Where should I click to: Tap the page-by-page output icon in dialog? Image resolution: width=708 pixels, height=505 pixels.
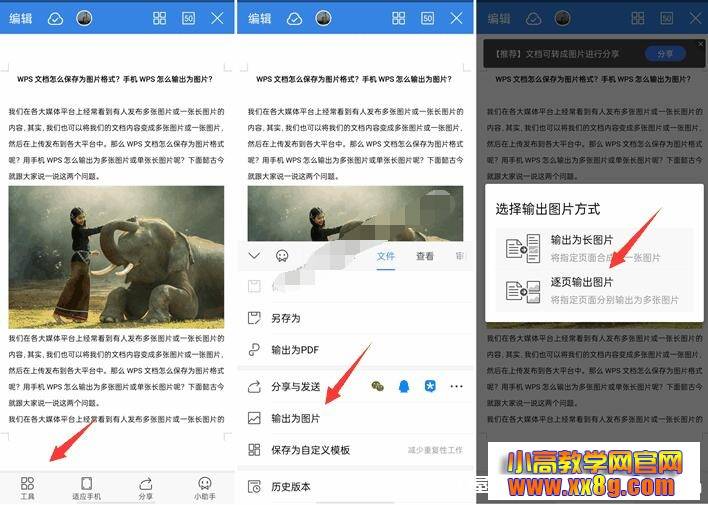click(x=523, y=291)
